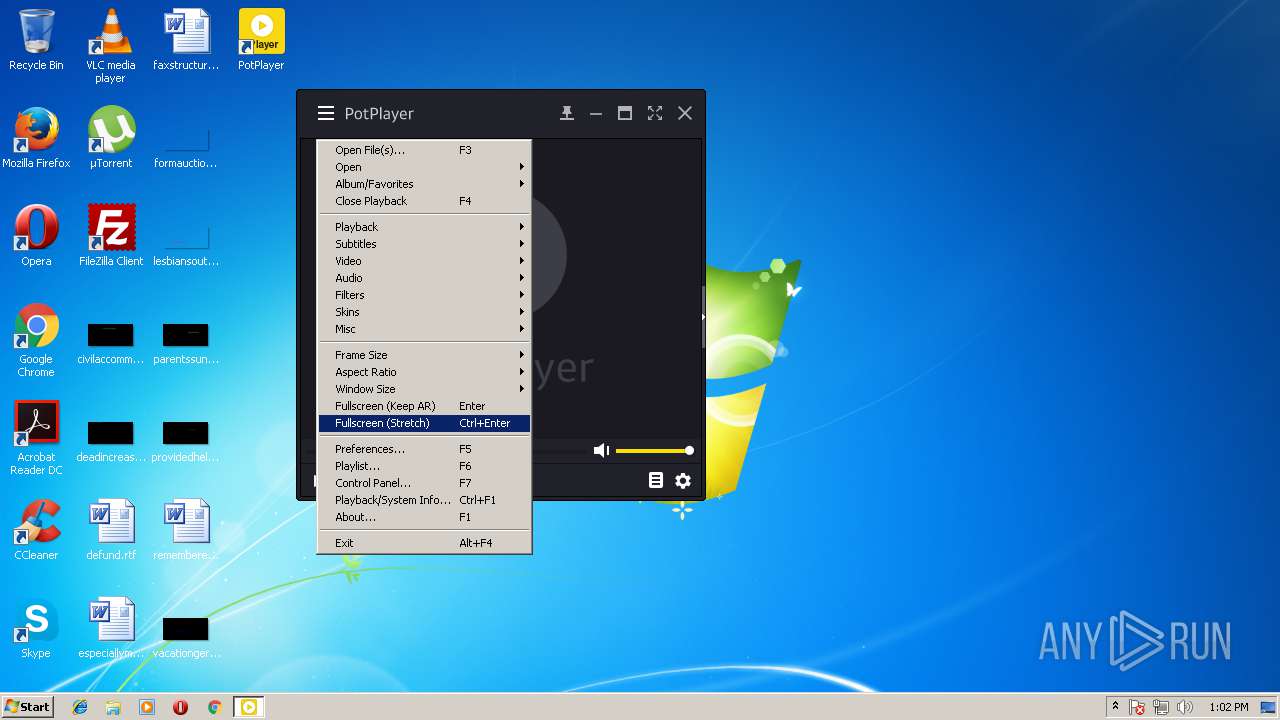Screen dimensions: 1280x720
Task: Launch Skype from the desktop
Action: coord(36,628)
